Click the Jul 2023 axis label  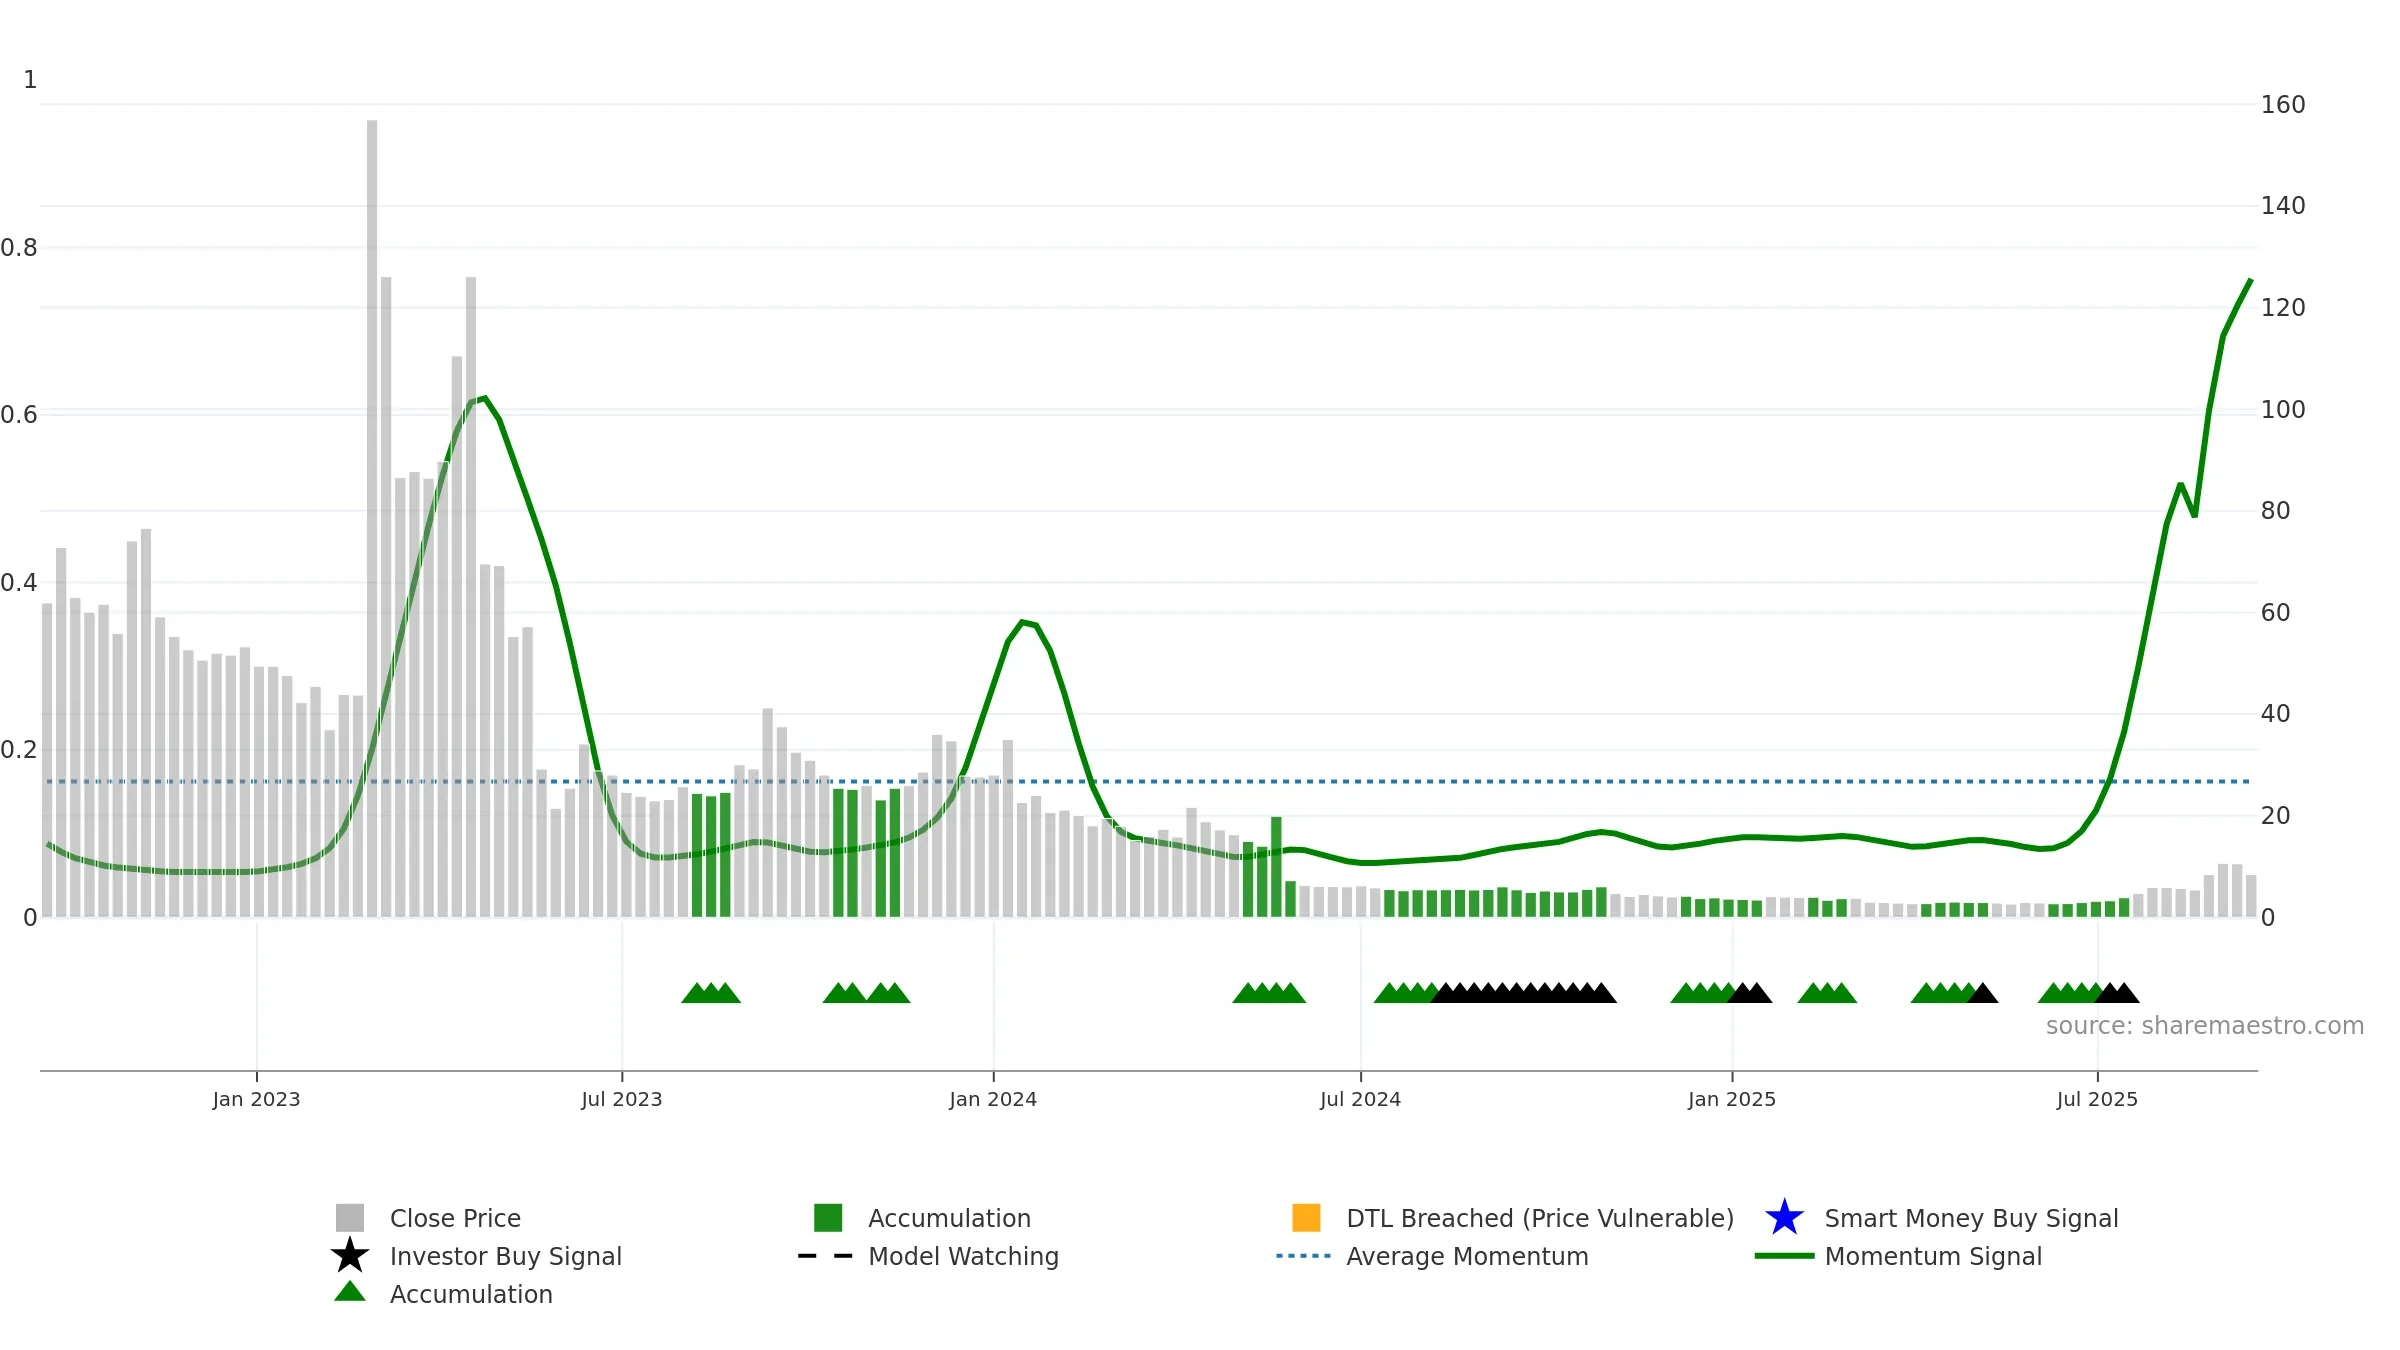622,1100
